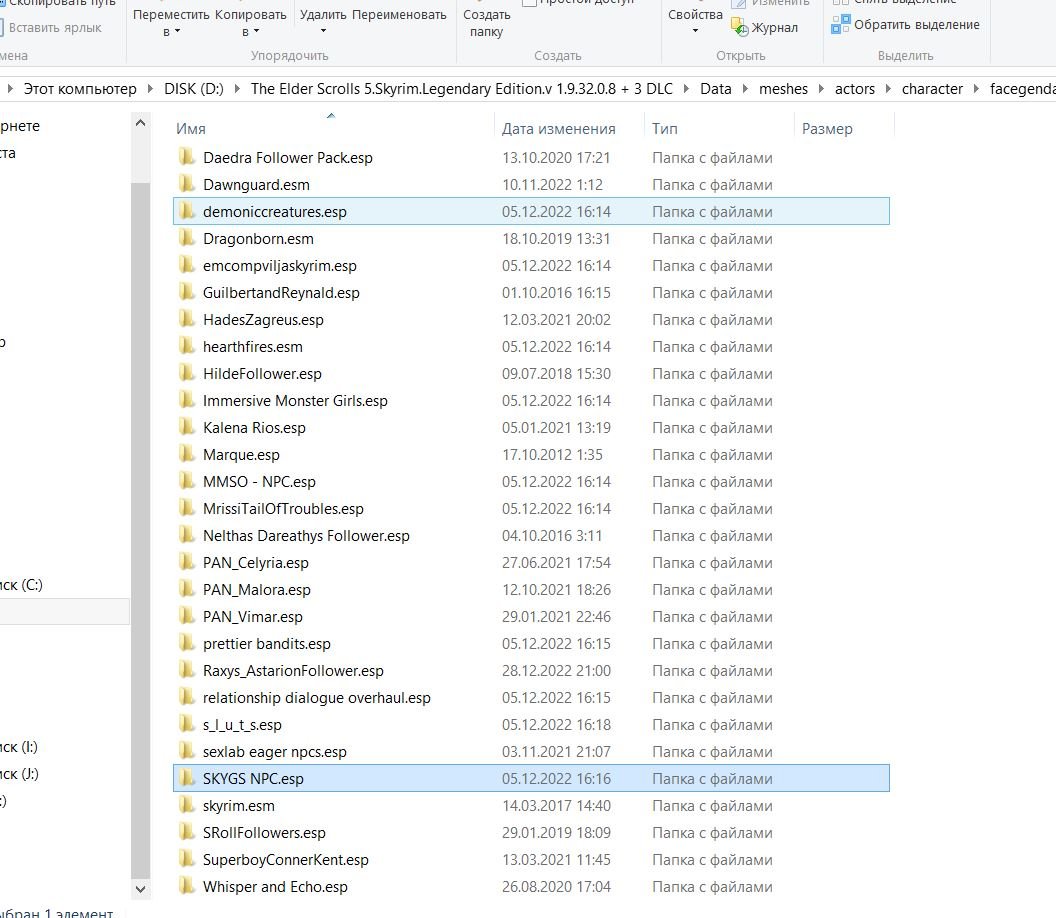1056x918 pixels.
Task: Click Переименовать in the ribbon
Action: pos(399,15)
